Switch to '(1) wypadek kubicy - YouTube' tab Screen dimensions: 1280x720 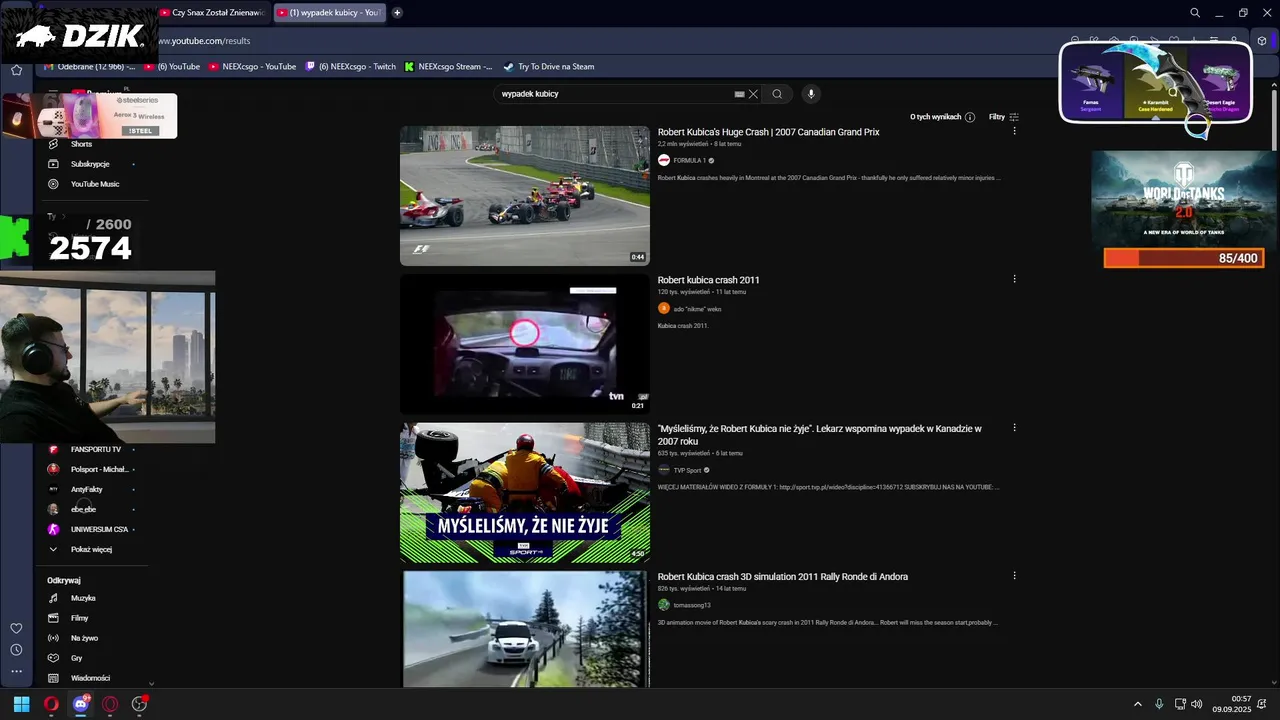tap(329, 12)
